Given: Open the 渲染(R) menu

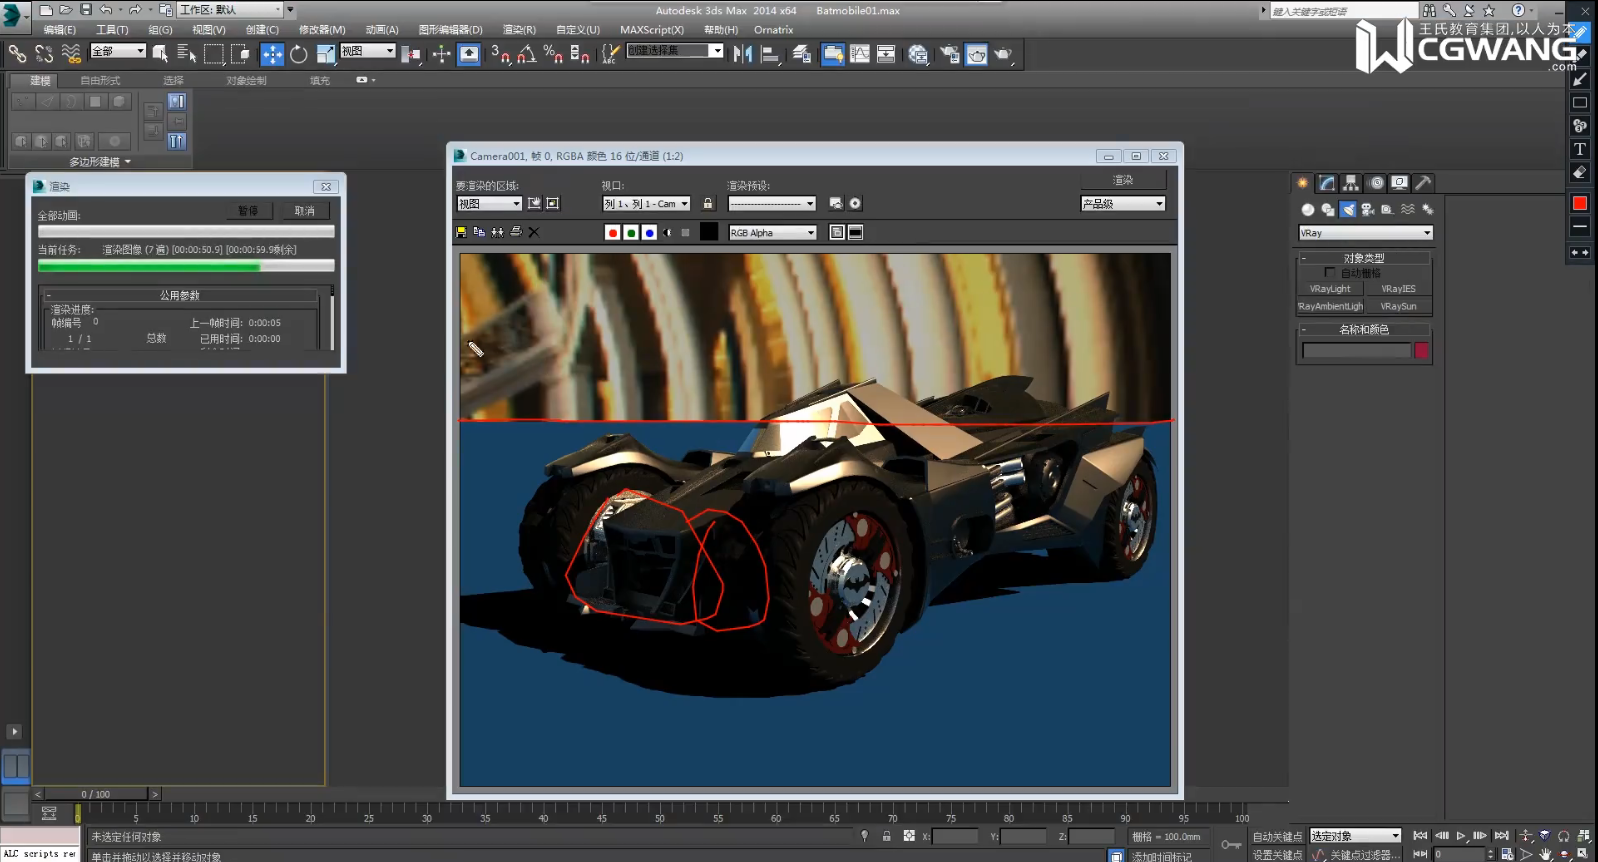Looking at the screenshot, I should tap(519, 30).
